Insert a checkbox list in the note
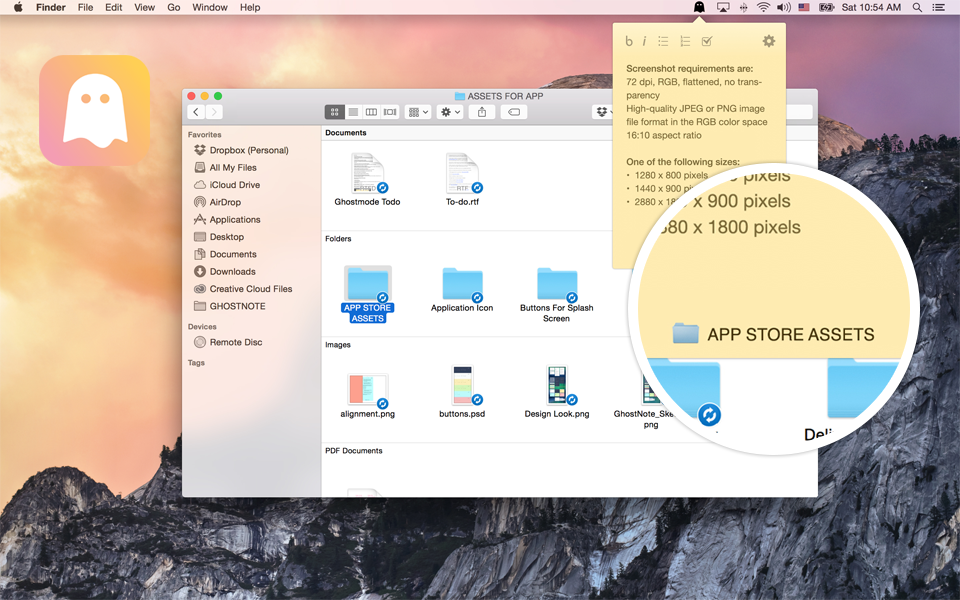Viewport: 960px width, 600px height. [707, 41]
